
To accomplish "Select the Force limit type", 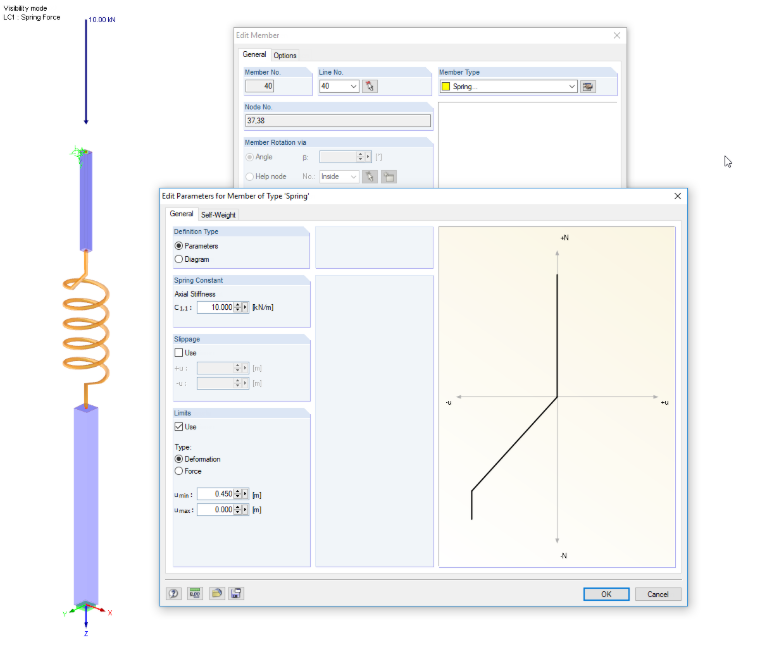I will pos(179,471).
